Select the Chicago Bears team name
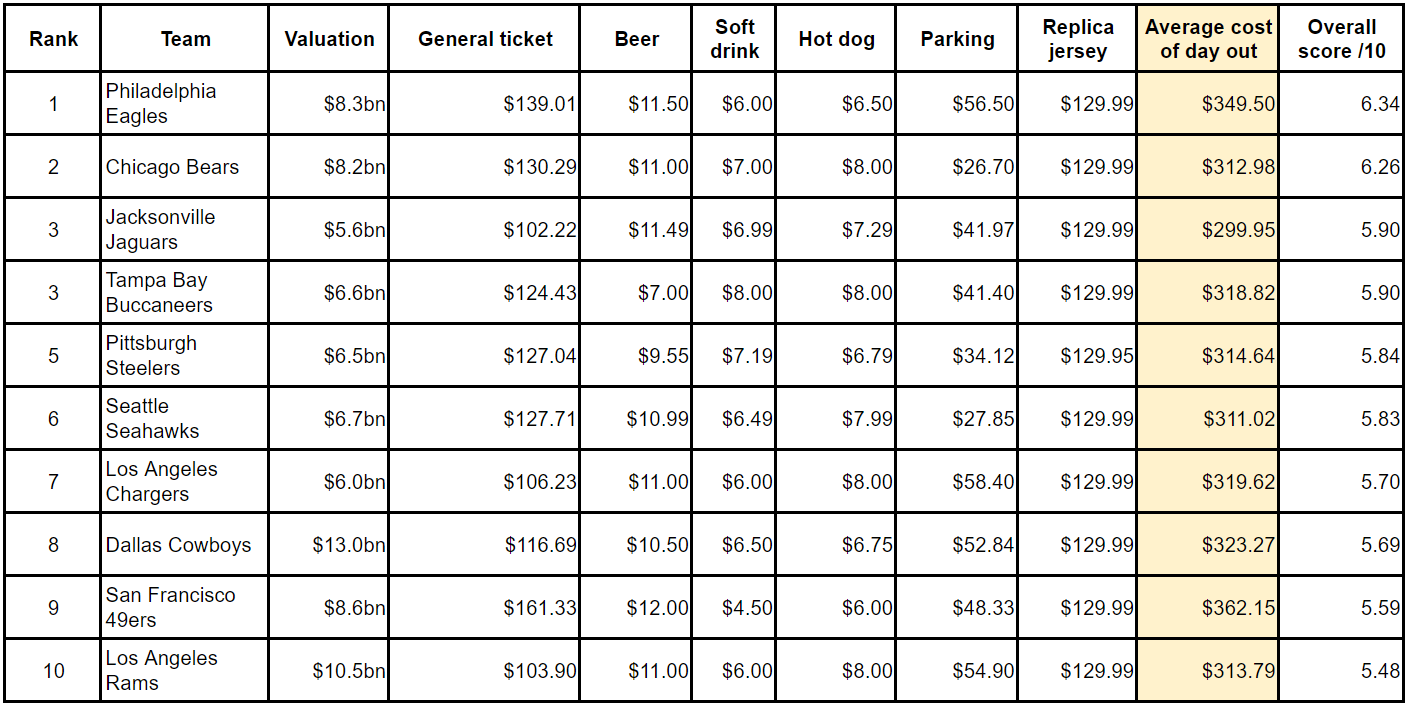Screen dimensions: 1408x706 172,167
